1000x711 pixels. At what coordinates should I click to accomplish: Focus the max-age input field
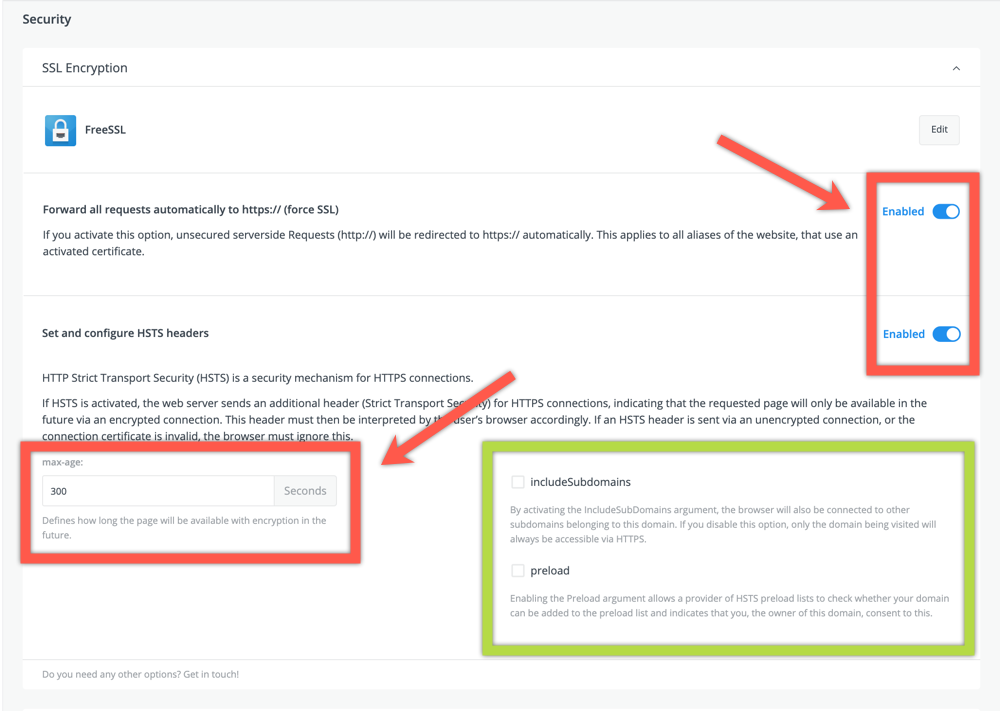[158, 491]
